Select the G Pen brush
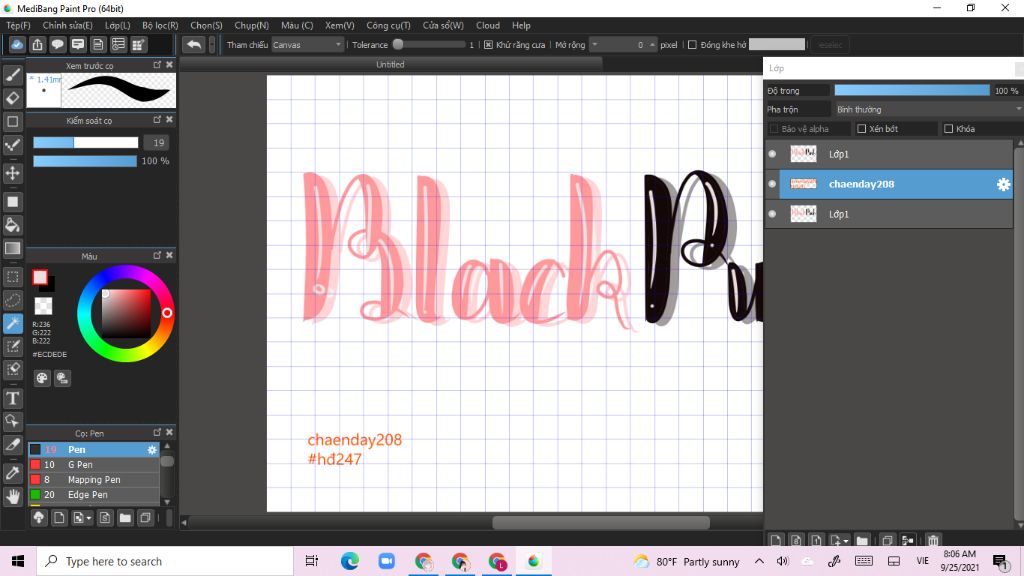Image resolution: width=1024 pixels, height=576 pixels. 93,464
